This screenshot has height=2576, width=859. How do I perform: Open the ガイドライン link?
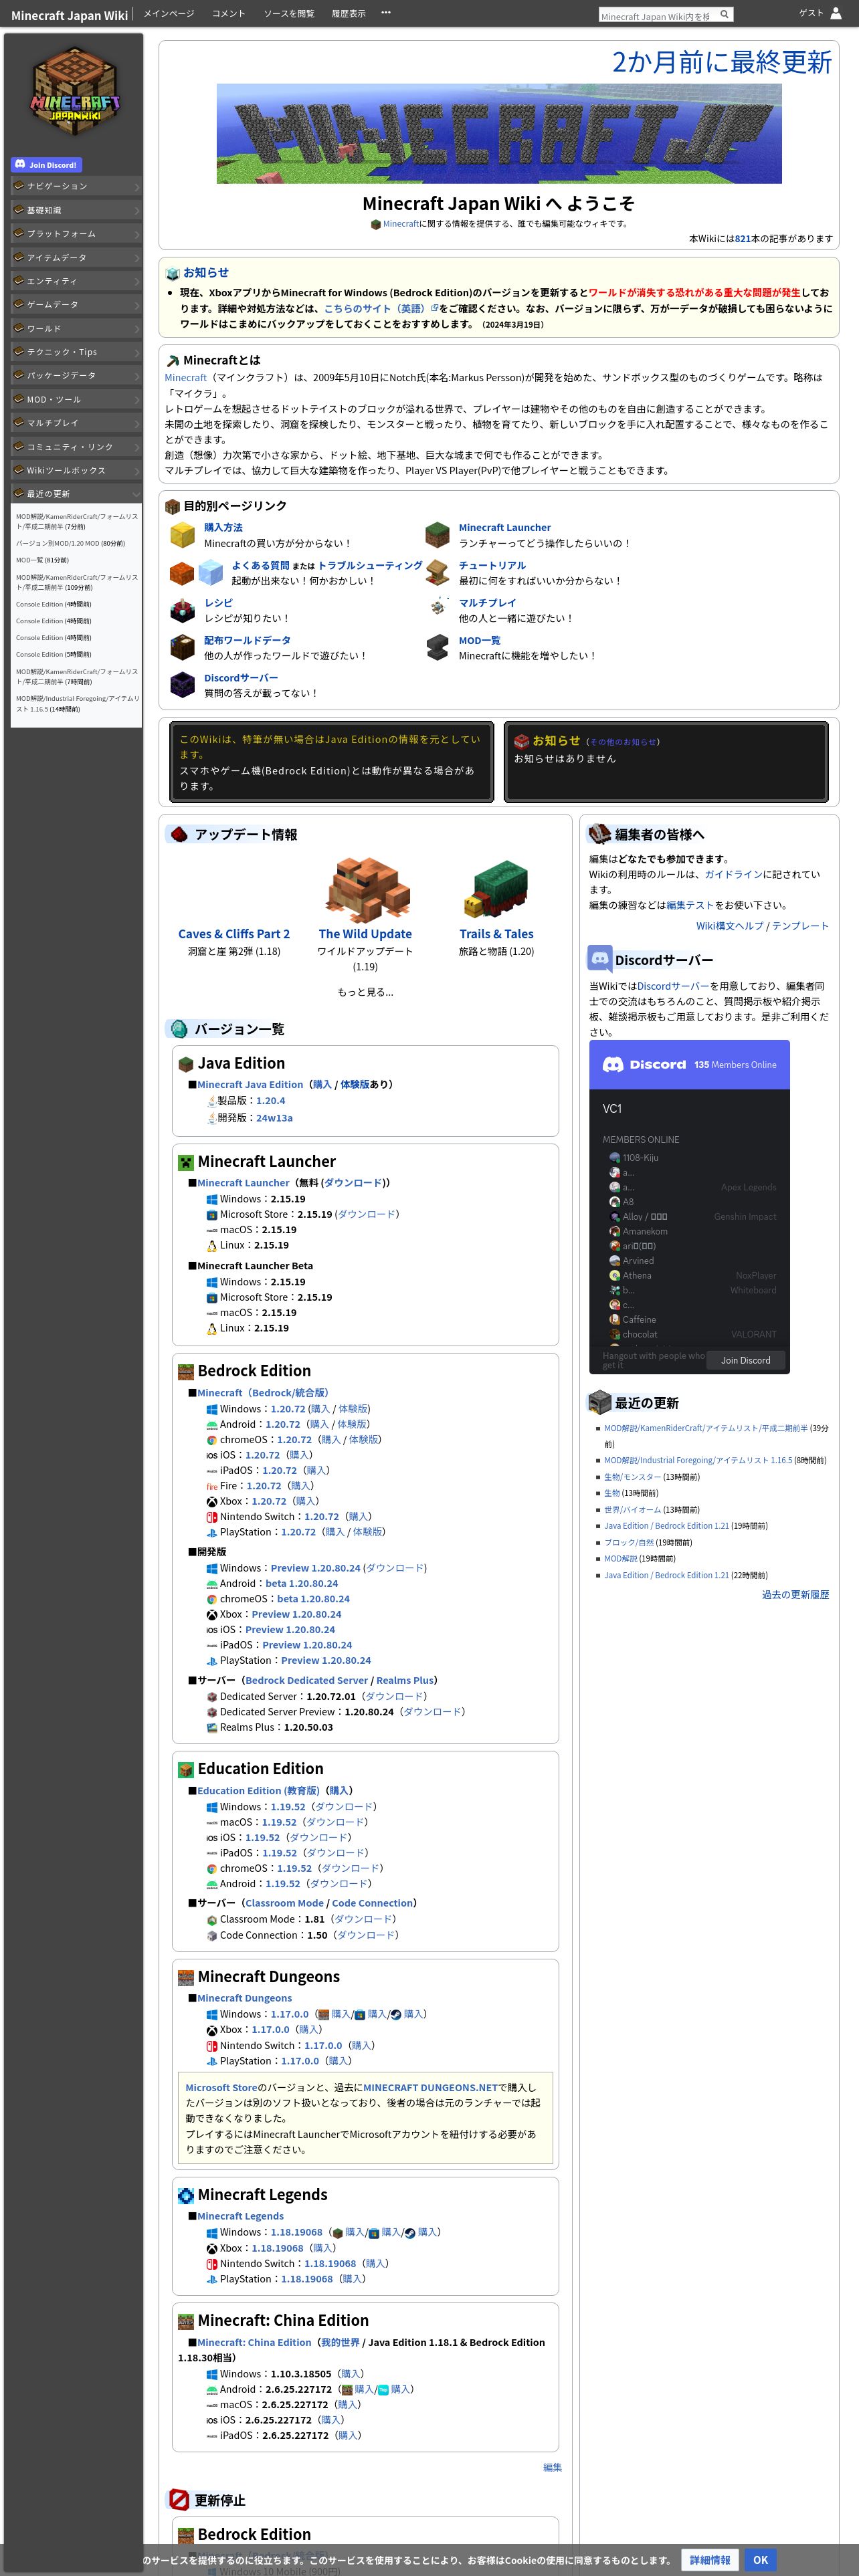(733, 874)
